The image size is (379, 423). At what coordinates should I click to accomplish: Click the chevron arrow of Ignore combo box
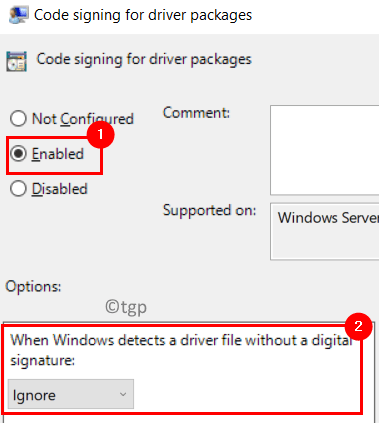click(x=123, y=394)
